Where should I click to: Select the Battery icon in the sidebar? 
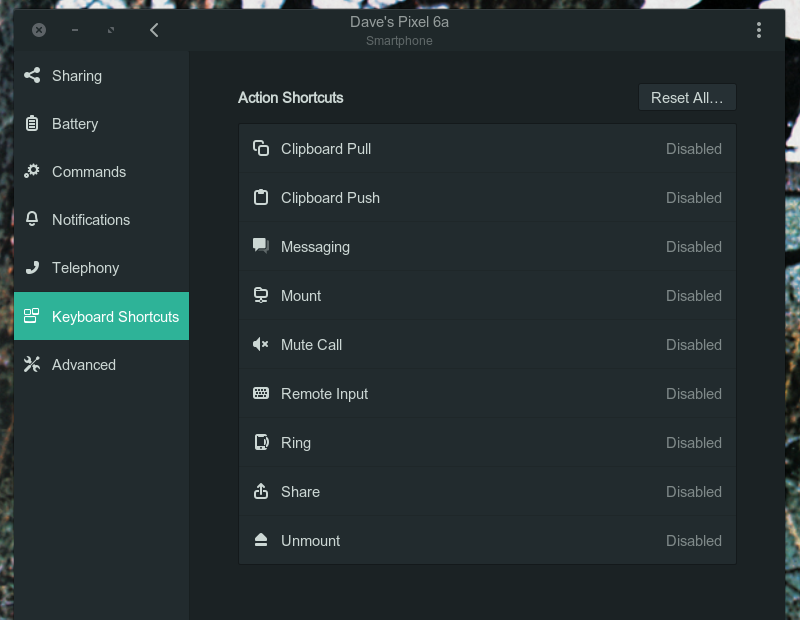pyautogui.click(x=31, y=123)
